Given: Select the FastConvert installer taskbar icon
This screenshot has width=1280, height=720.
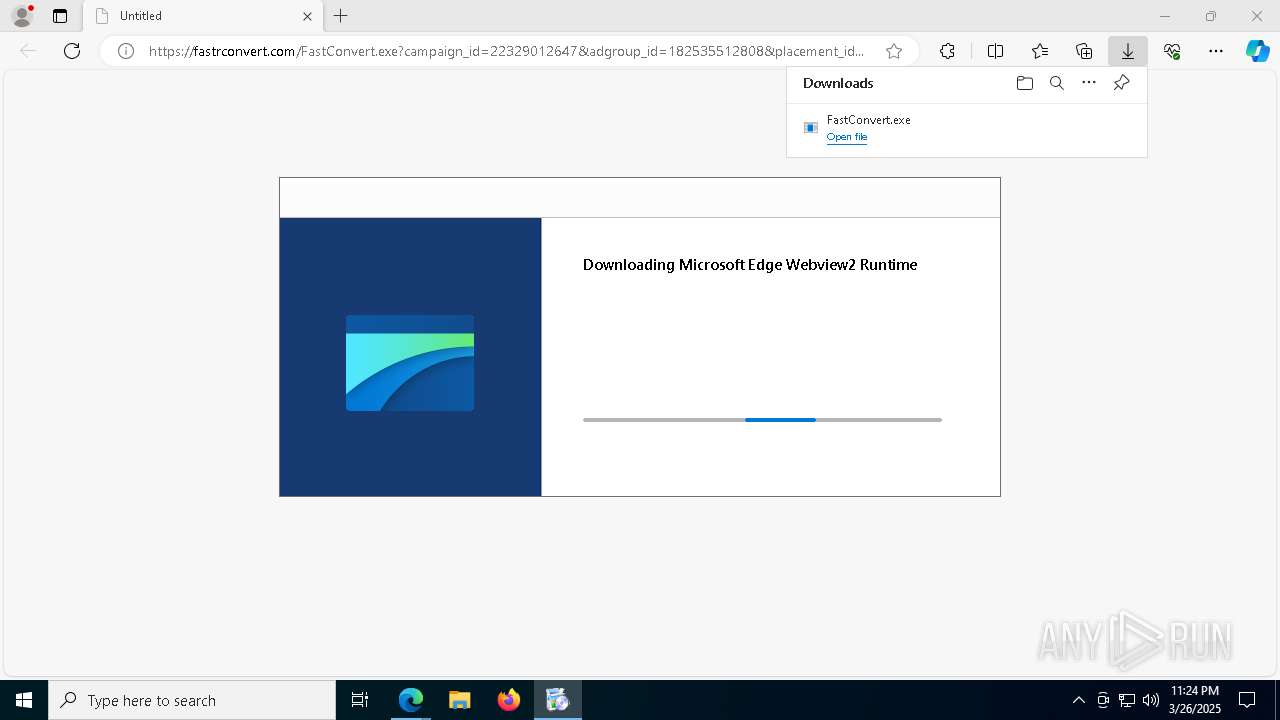Looking at the screenshot, I should 557,700.
